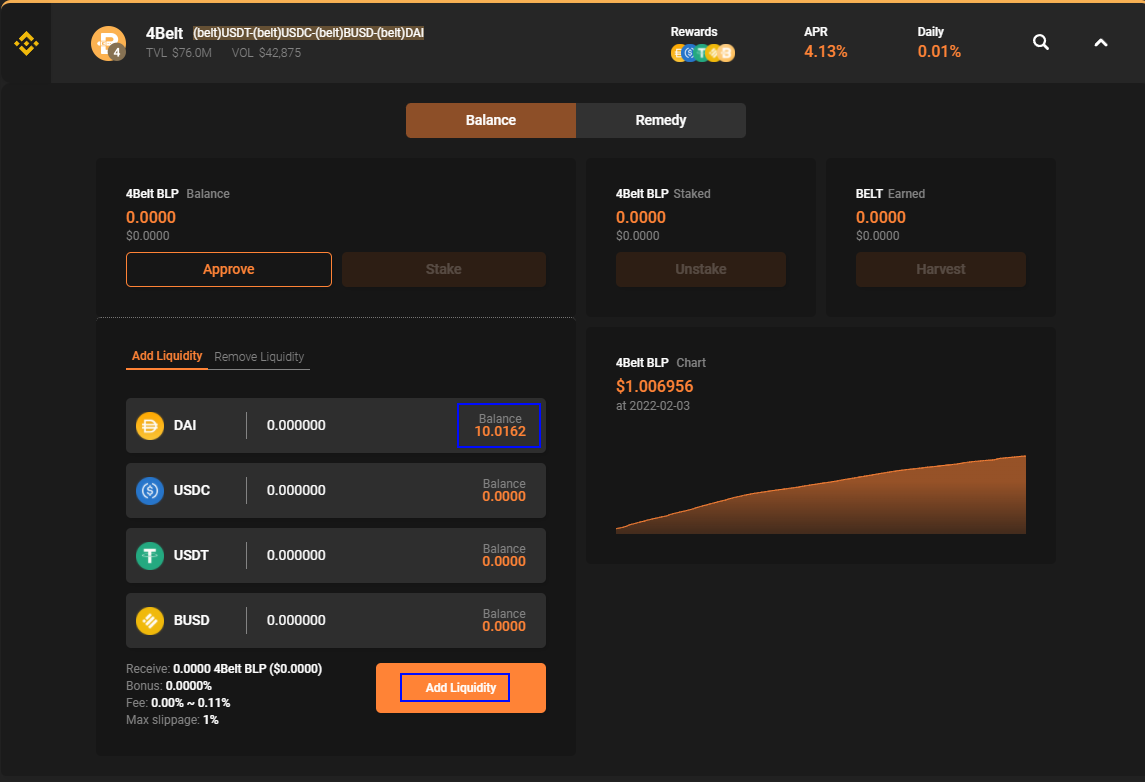Select the Add Liquidity tab
The image size is (1145, 782).
coord(167,356)
